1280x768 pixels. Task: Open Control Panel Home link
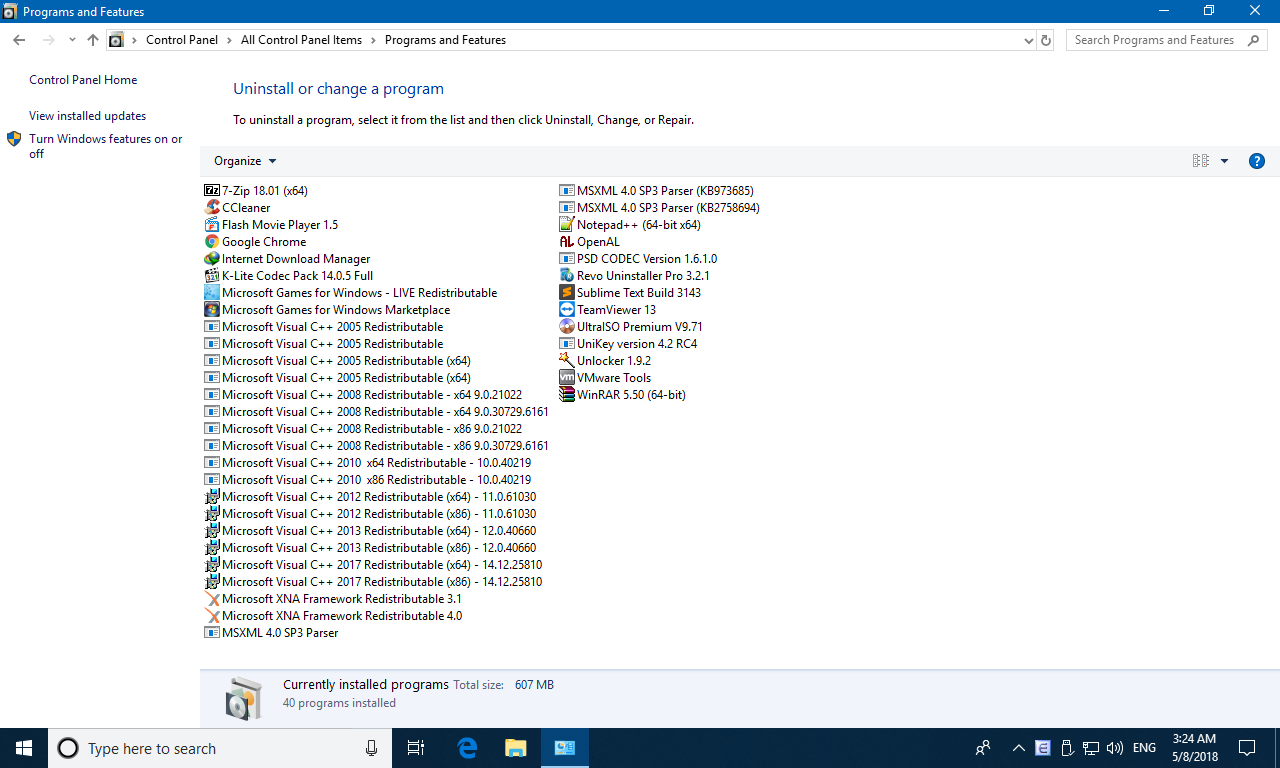(83, 80)
